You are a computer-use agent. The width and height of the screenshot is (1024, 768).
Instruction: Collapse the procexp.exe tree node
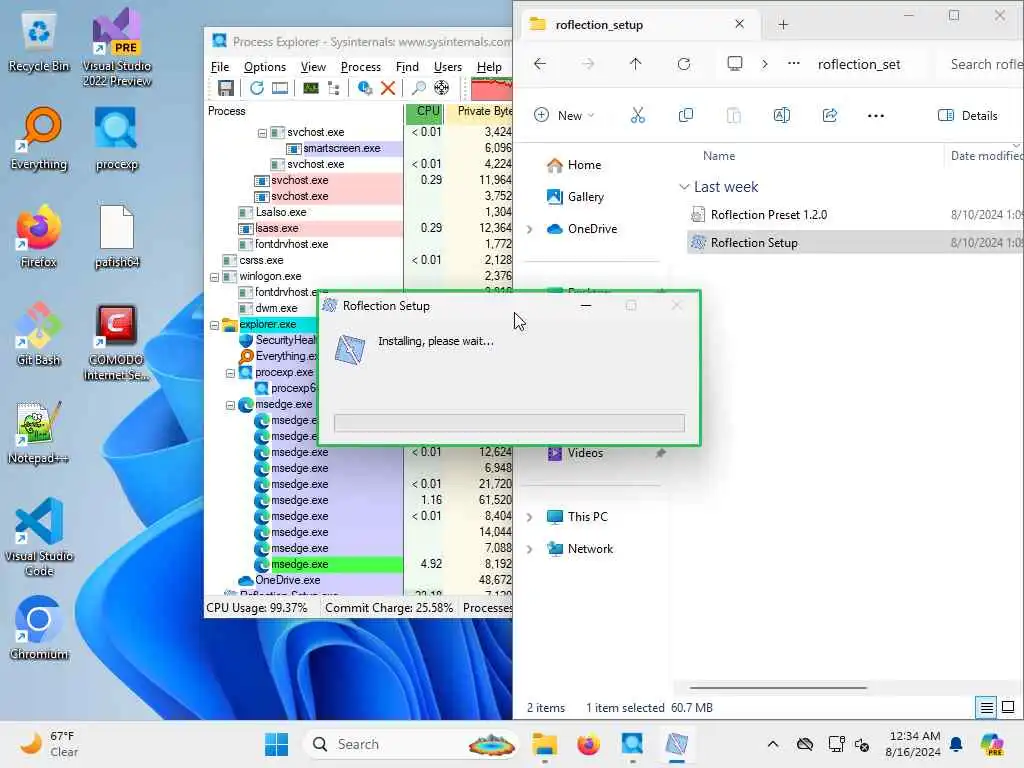coord(230,373)
